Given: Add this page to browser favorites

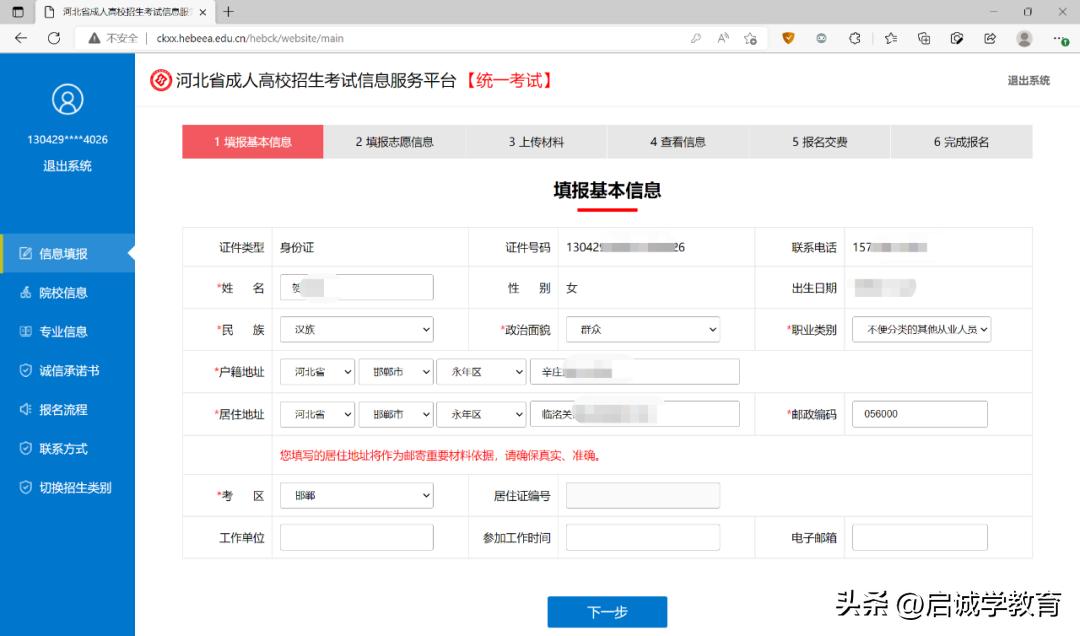Looking at the screenshot, I should (x=749, y=37).
